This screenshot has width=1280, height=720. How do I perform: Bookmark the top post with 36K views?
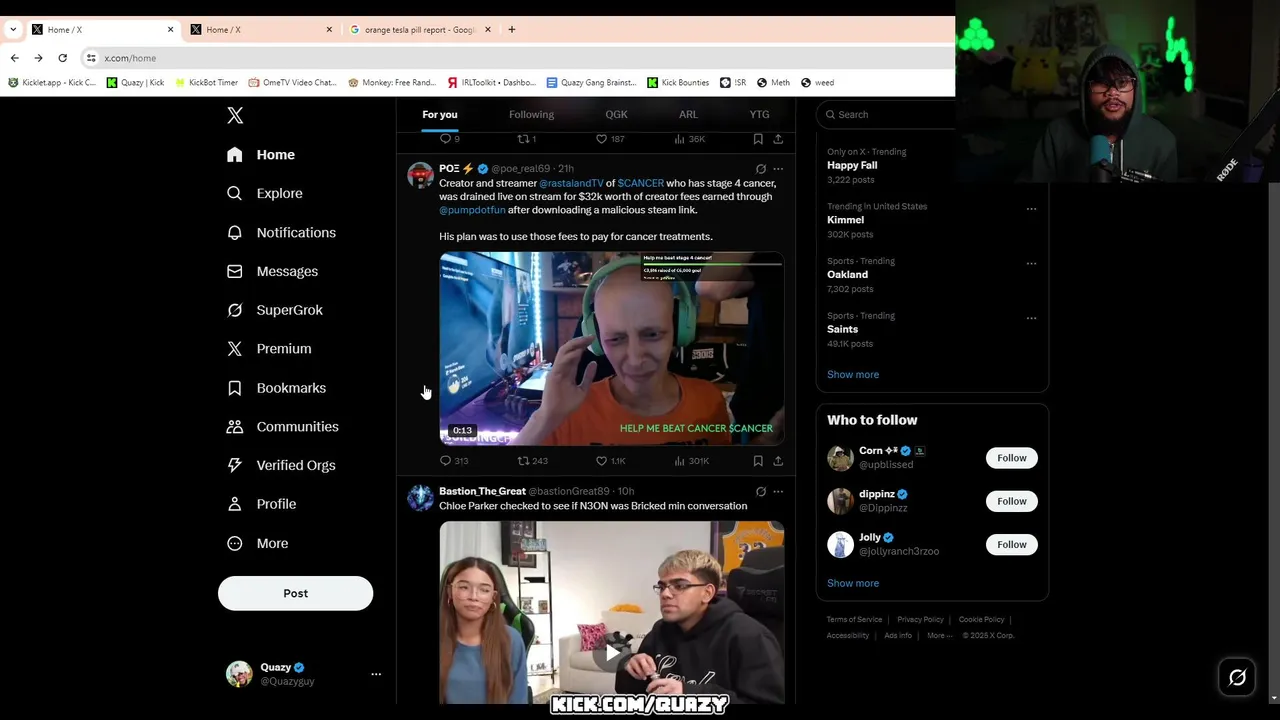point(758,139)
